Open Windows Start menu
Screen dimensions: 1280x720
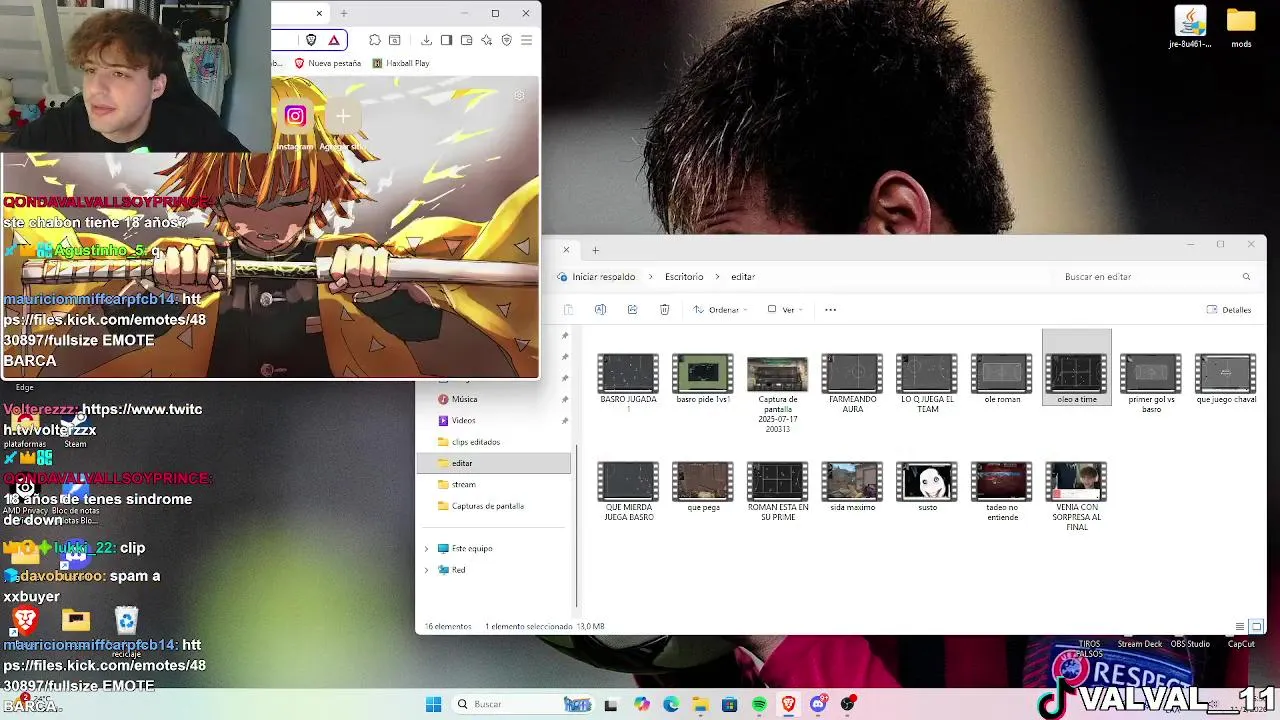pos(433,704)
